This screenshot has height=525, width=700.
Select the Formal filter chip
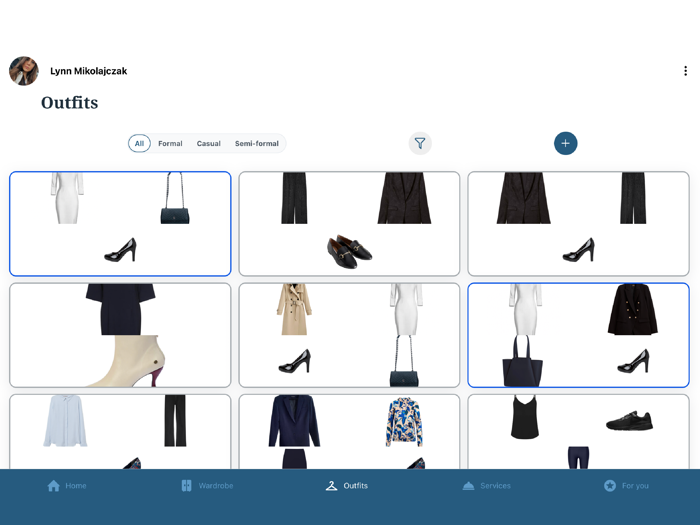click(170, 143)
